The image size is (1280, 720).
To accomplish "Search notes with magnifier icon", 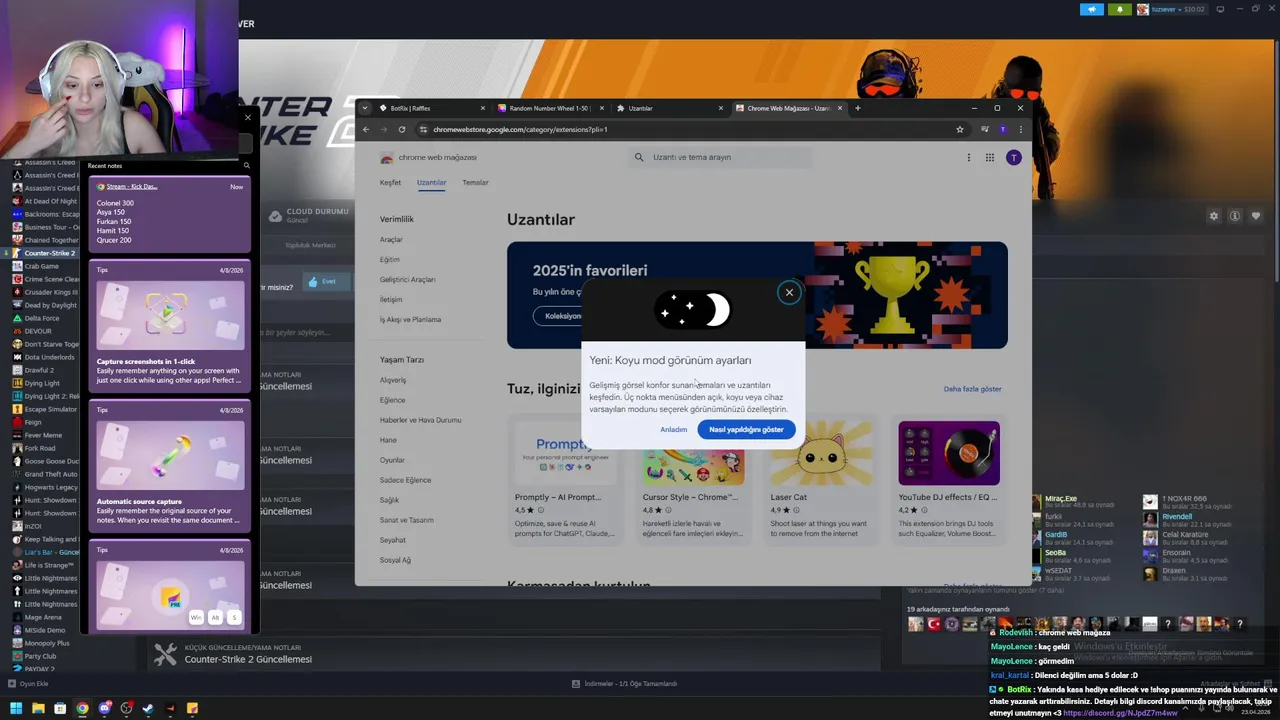I will [x=246, y=166].
